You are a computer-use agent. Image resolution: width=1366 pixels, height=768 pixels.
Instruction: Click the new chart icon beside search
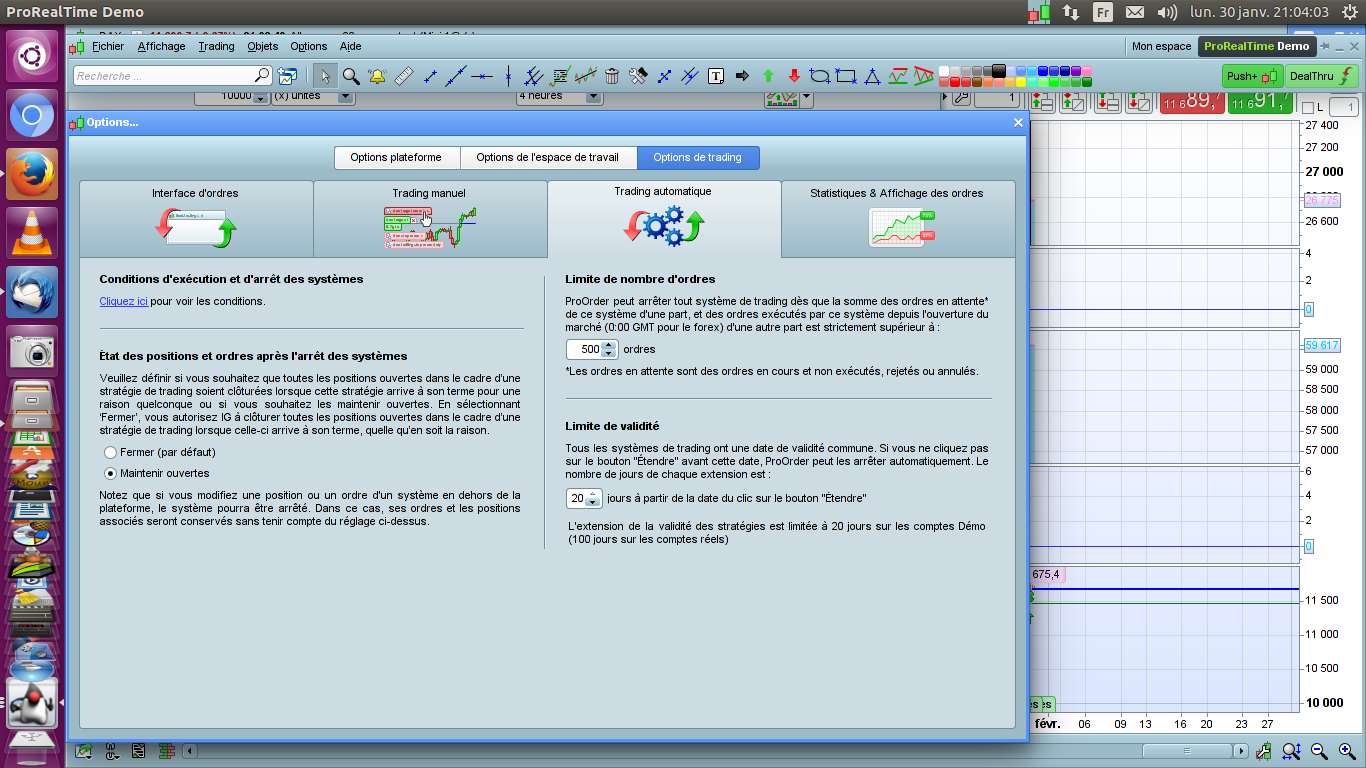pos(288,76)
